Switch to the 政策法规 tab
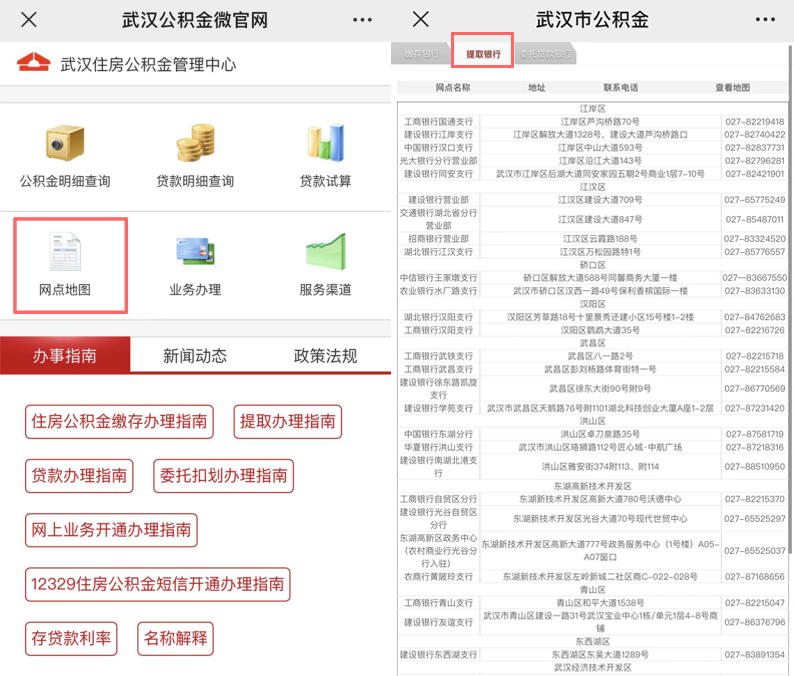The height and width of the screenshot is (676, 794). click(326, 355)
